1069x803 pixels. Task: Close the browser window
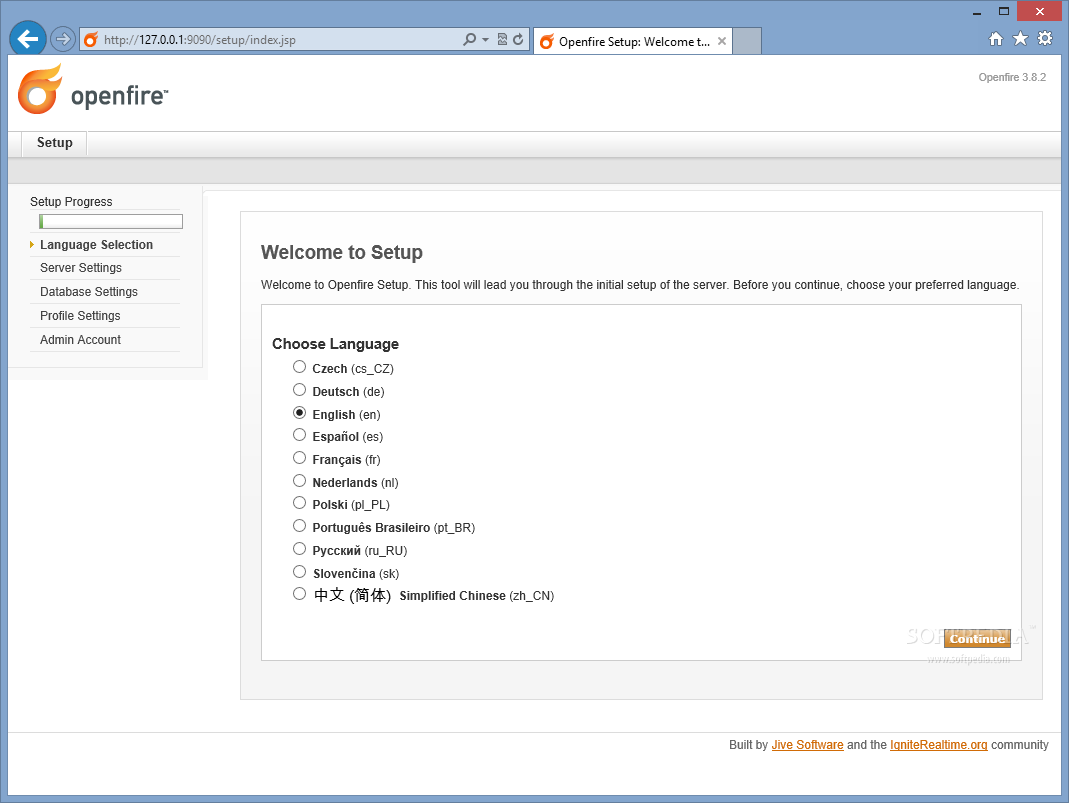click(1039, 11)
